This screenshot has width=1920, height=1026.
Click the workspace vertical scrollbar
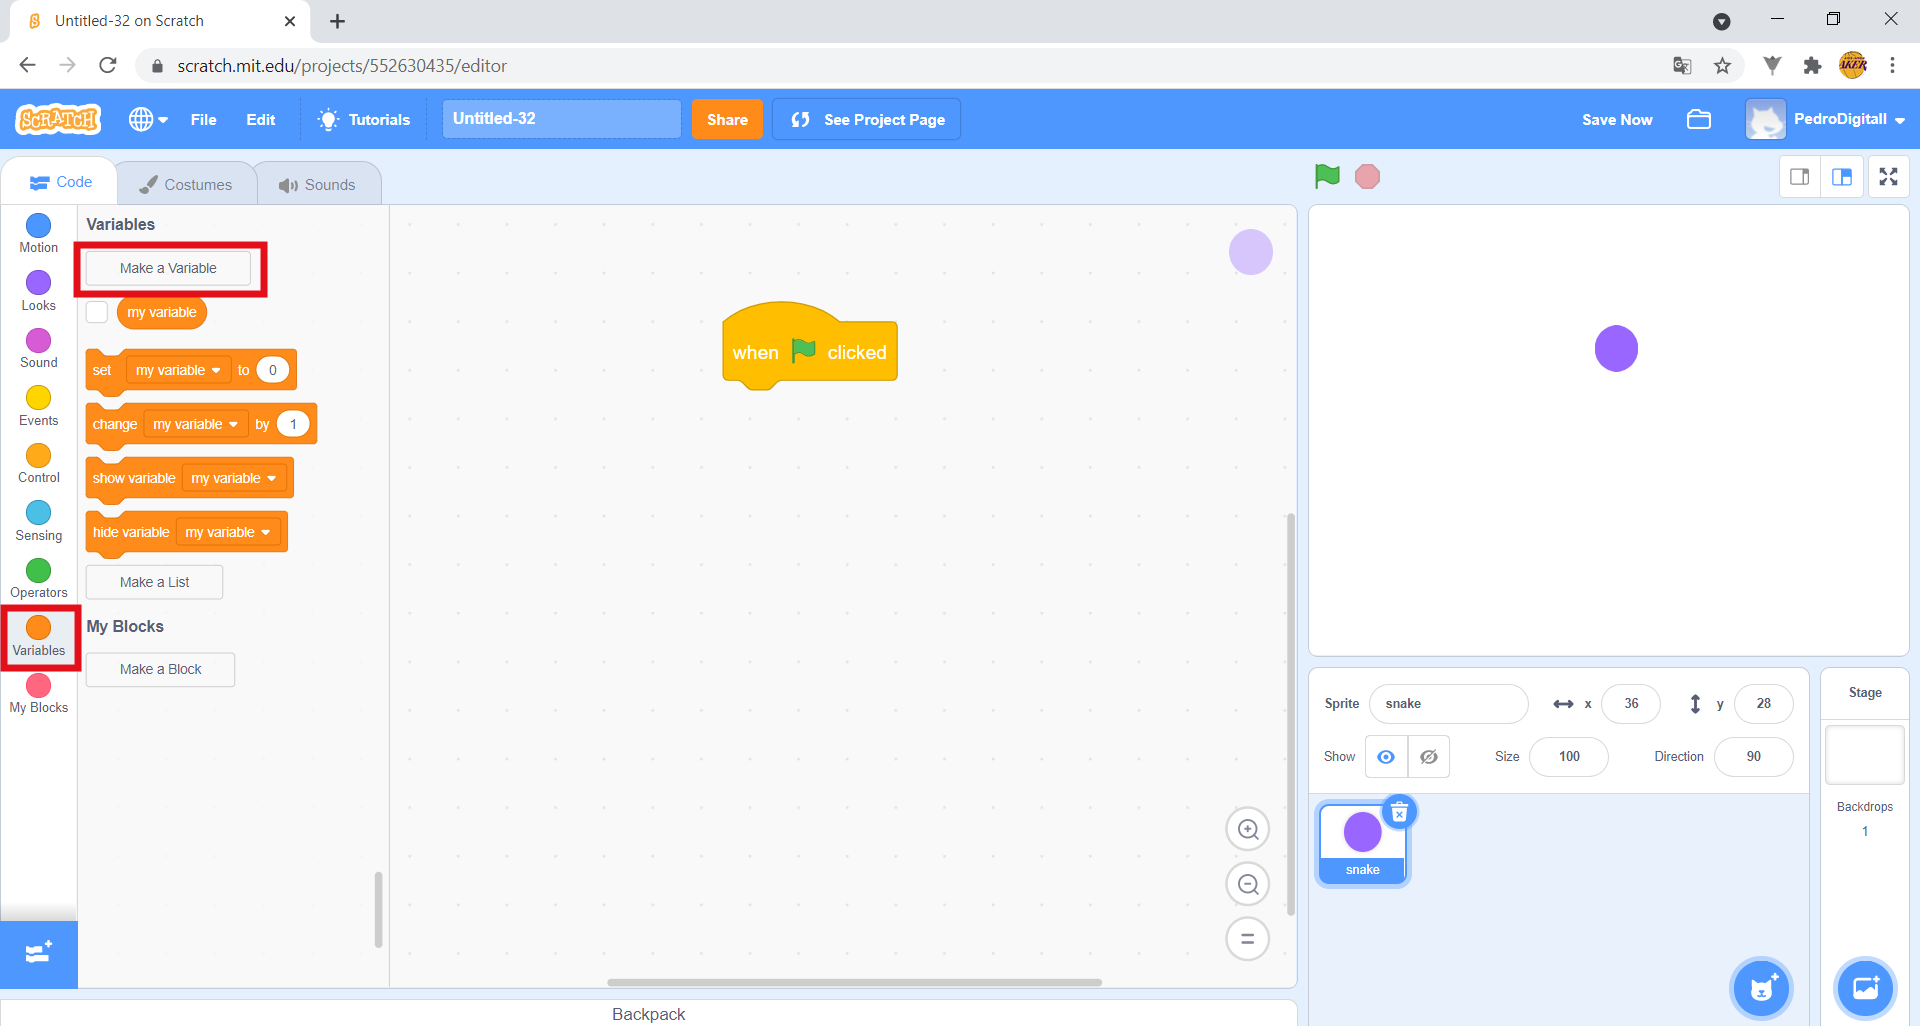1291,714
